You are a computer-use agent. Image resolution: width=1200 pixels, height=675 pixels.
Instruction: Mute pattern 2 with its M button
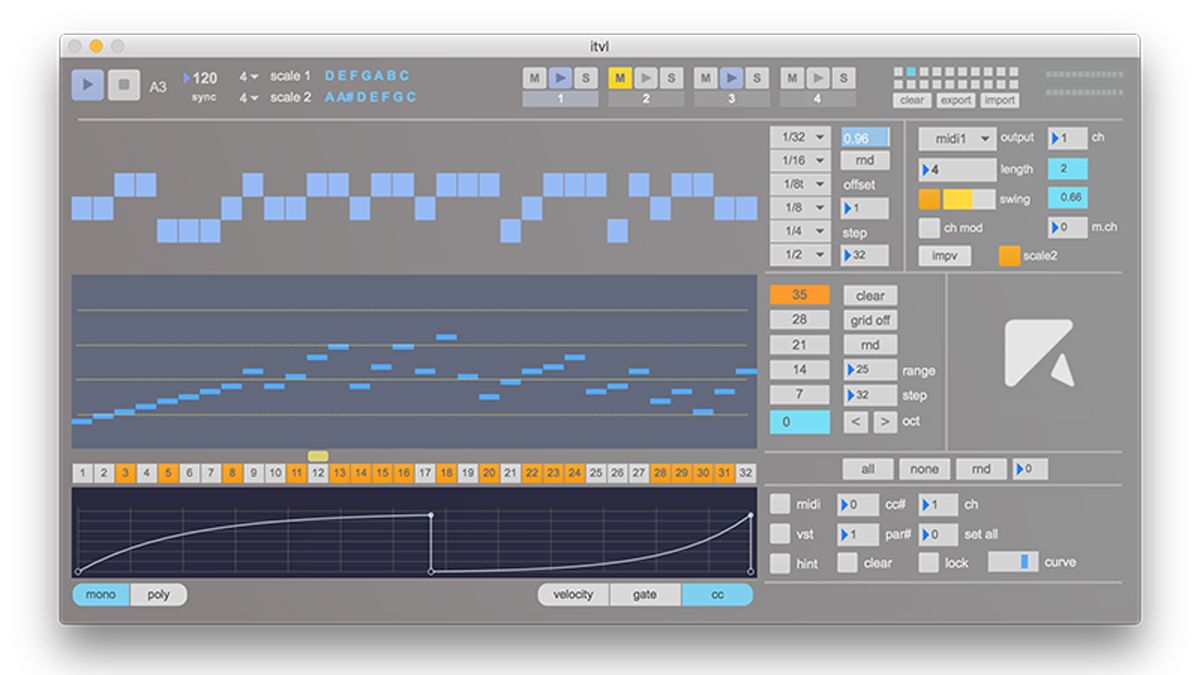pos(618,78)
